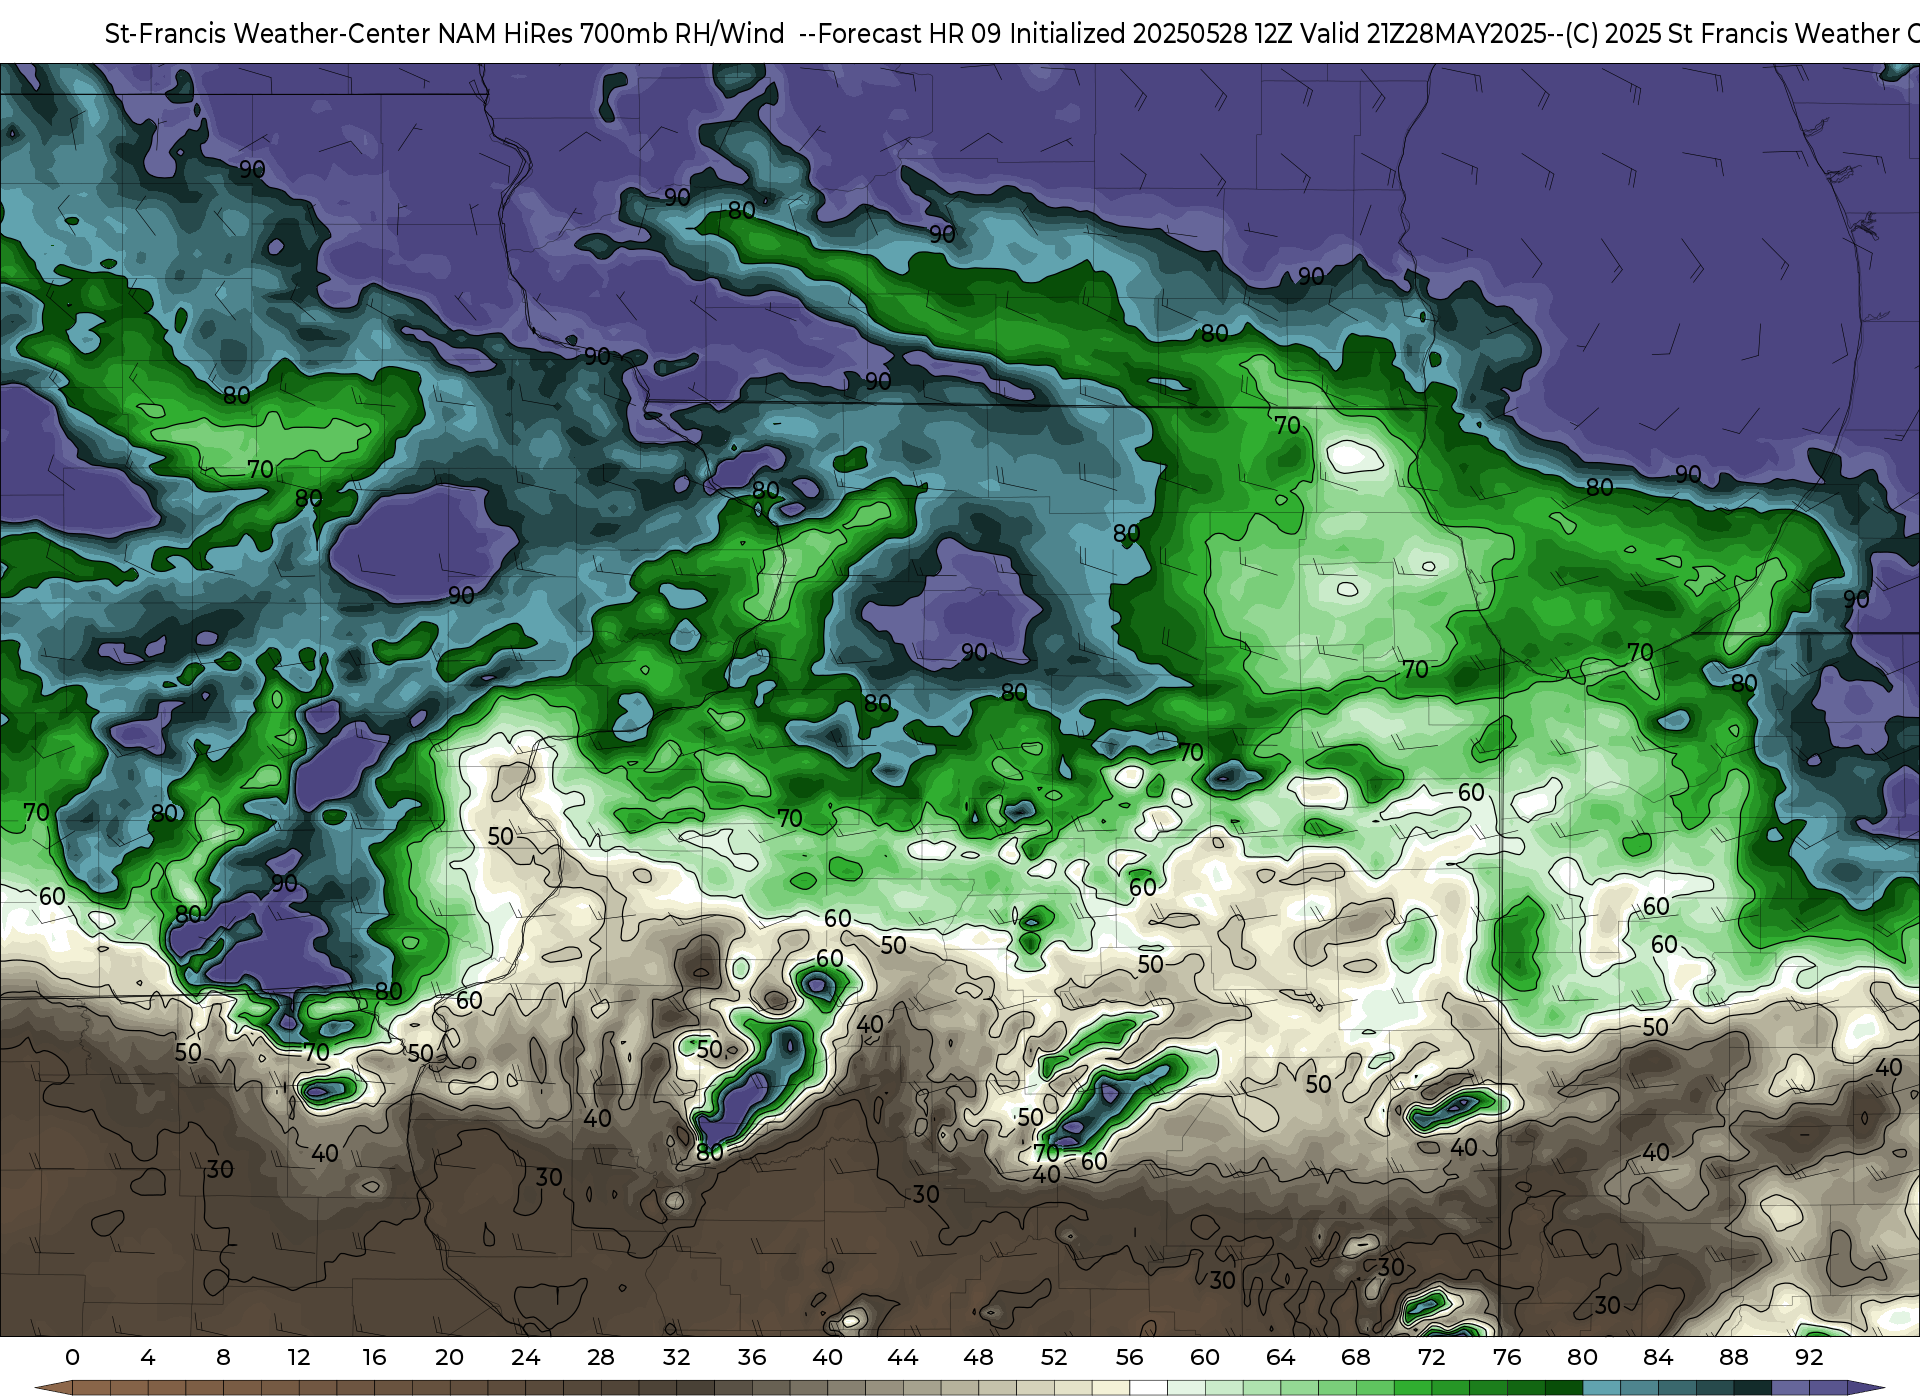Click the title text 'NAM HiRes 700mb RH/Wind'
This screenshot has height=1400, width=1920.
611,34
